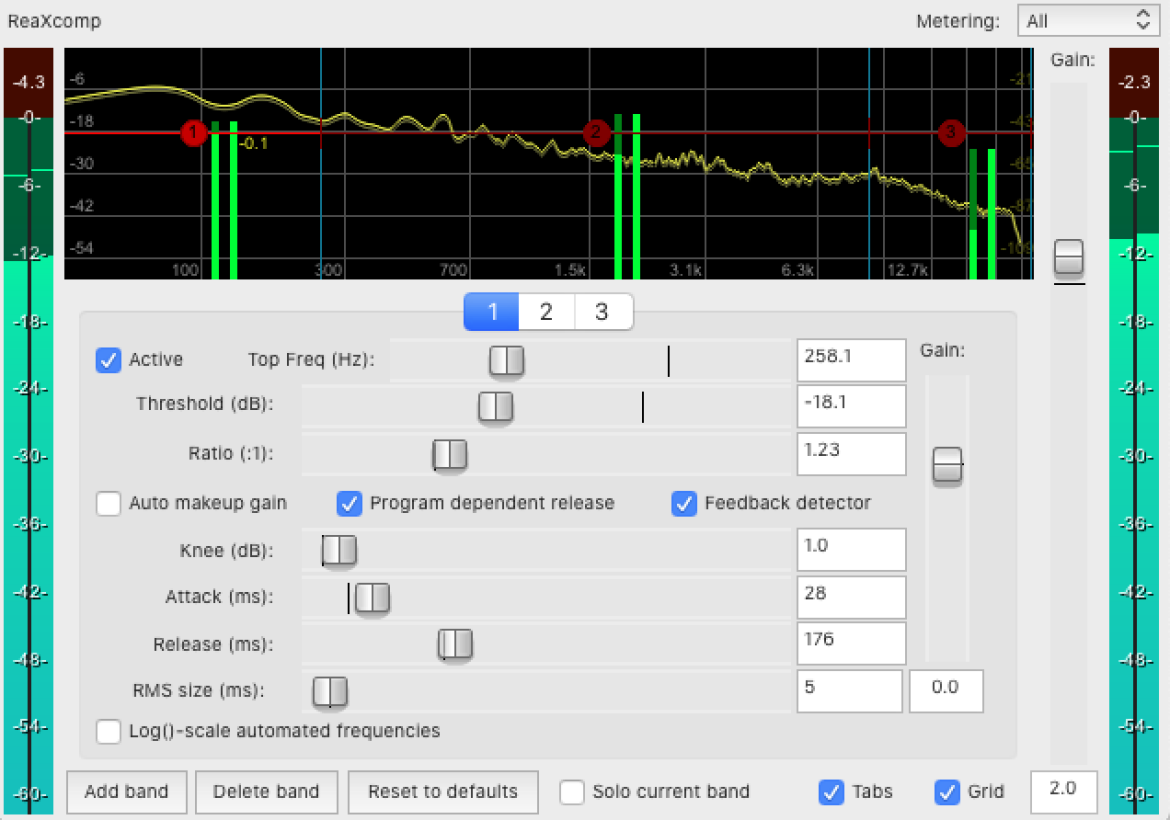Image resolution: width=1170 pixels, height=820 pixels.
Task: Enable Log()-scale automated frequencies
Action: (108, 731)
